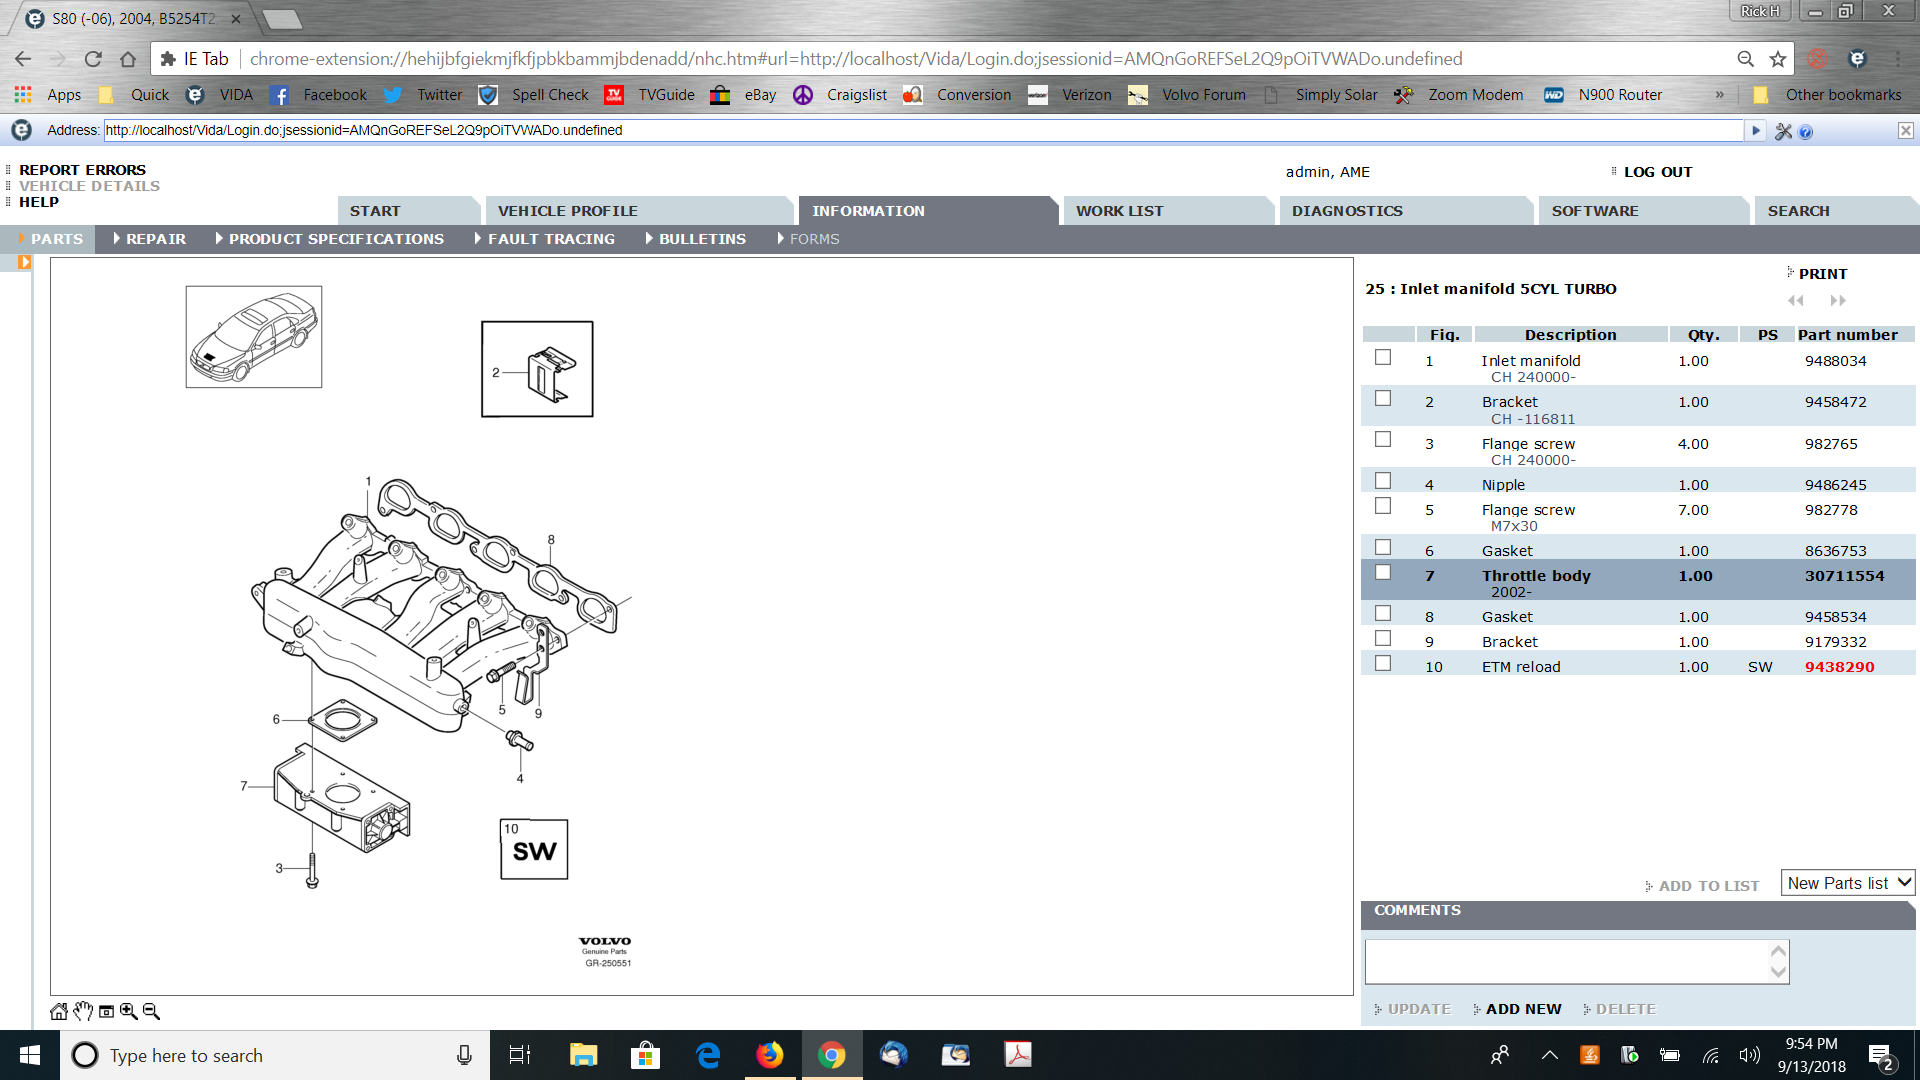Image resolution: width=1920 pixels, height=1080 pixels.
Task: Check the ETM reload row checkbox
Action: pos(1383,663)
